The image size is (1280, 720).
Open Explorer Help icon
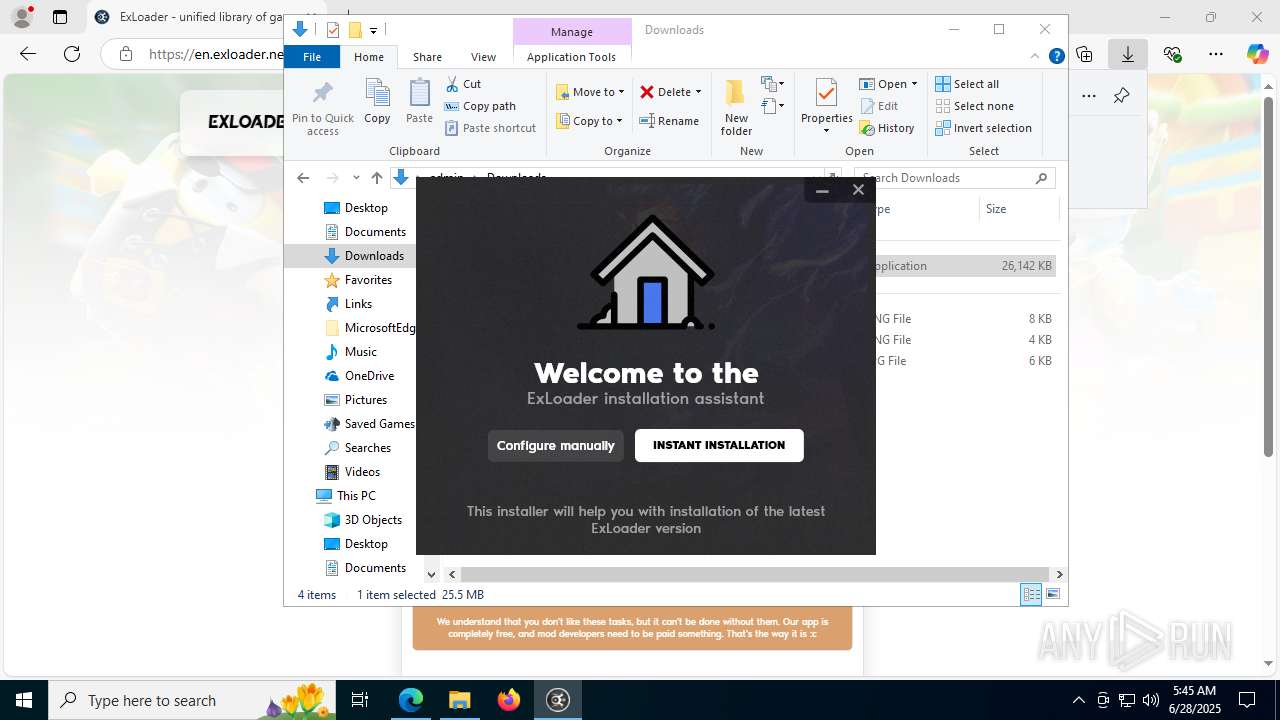1056,57
